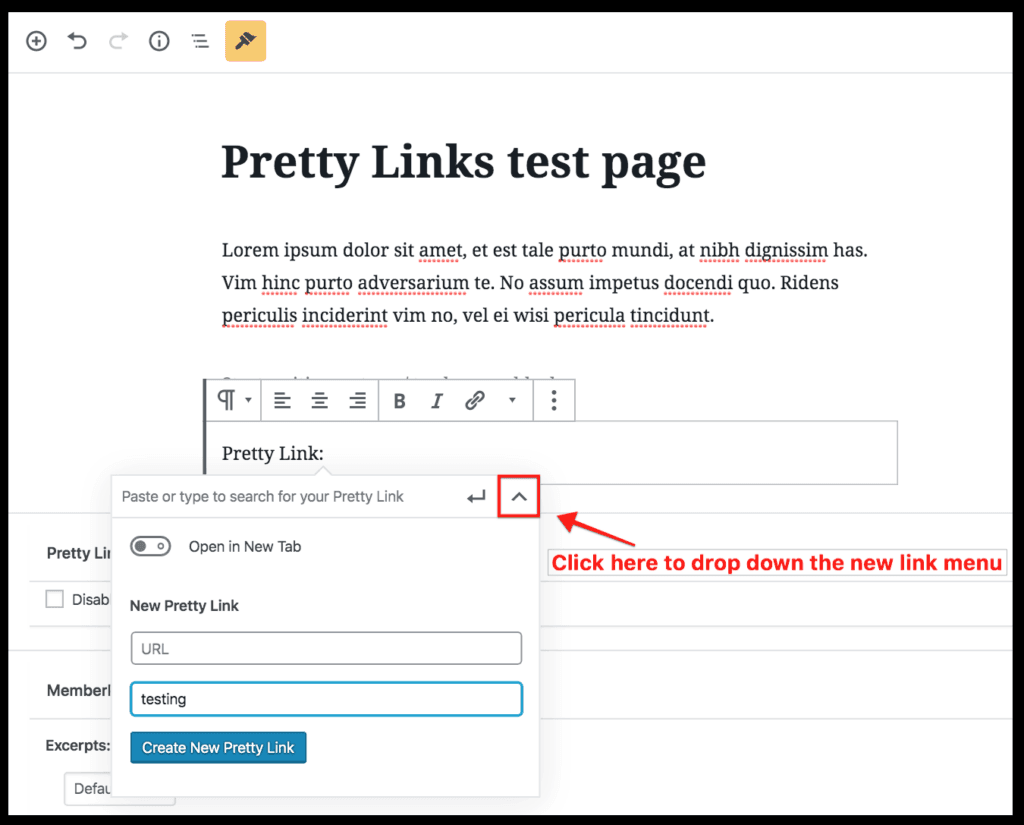This screenshot has height=825, width=1024.
Task: Open the paragraph block type dropdown
Action: point(234,401)
